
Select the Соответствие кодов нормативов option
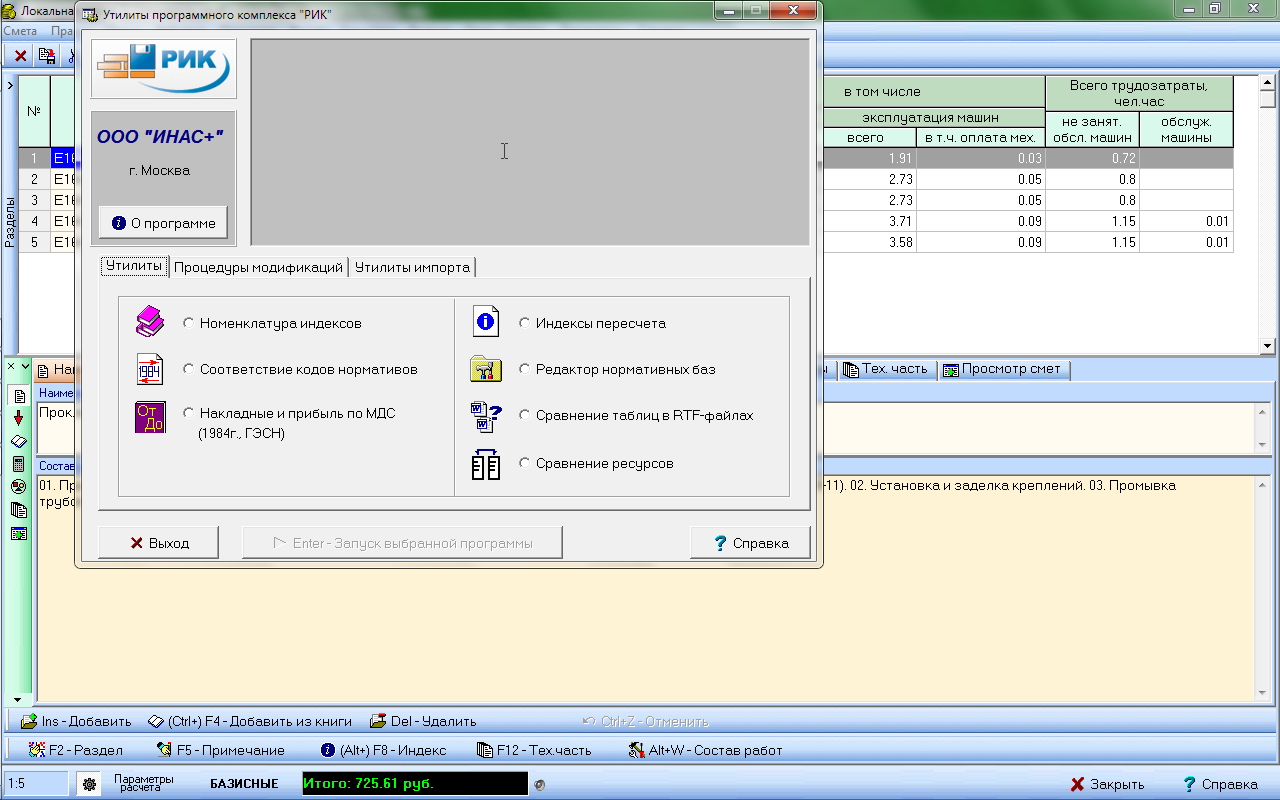point(189,369)
